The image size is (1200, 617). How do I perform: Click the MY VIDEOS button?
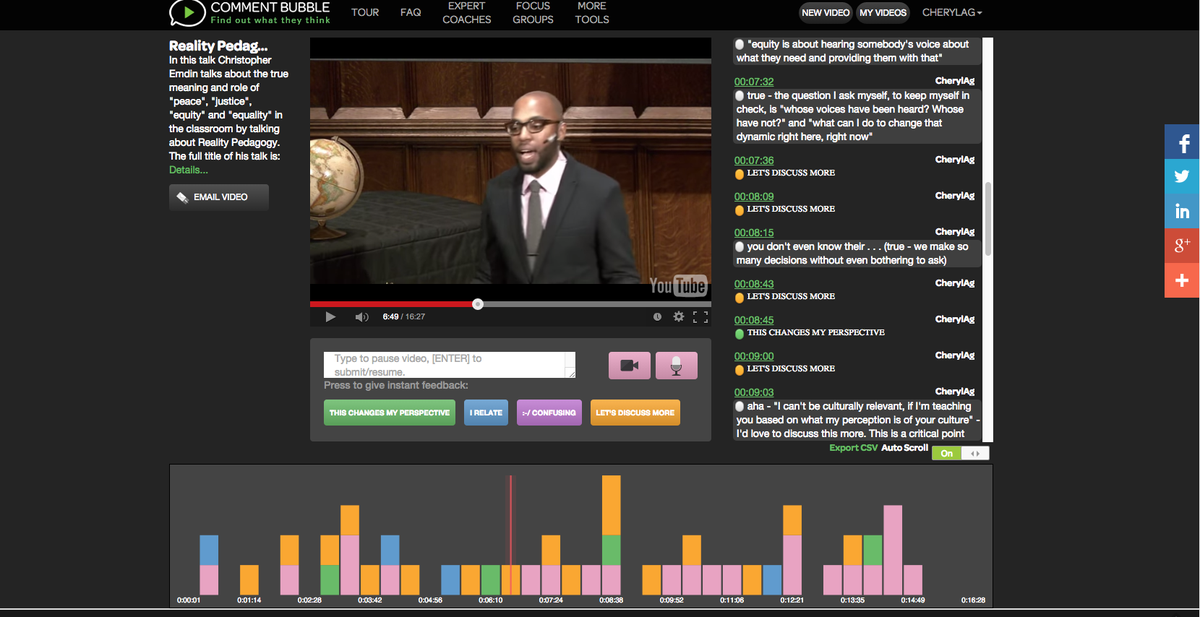point(883,12)
